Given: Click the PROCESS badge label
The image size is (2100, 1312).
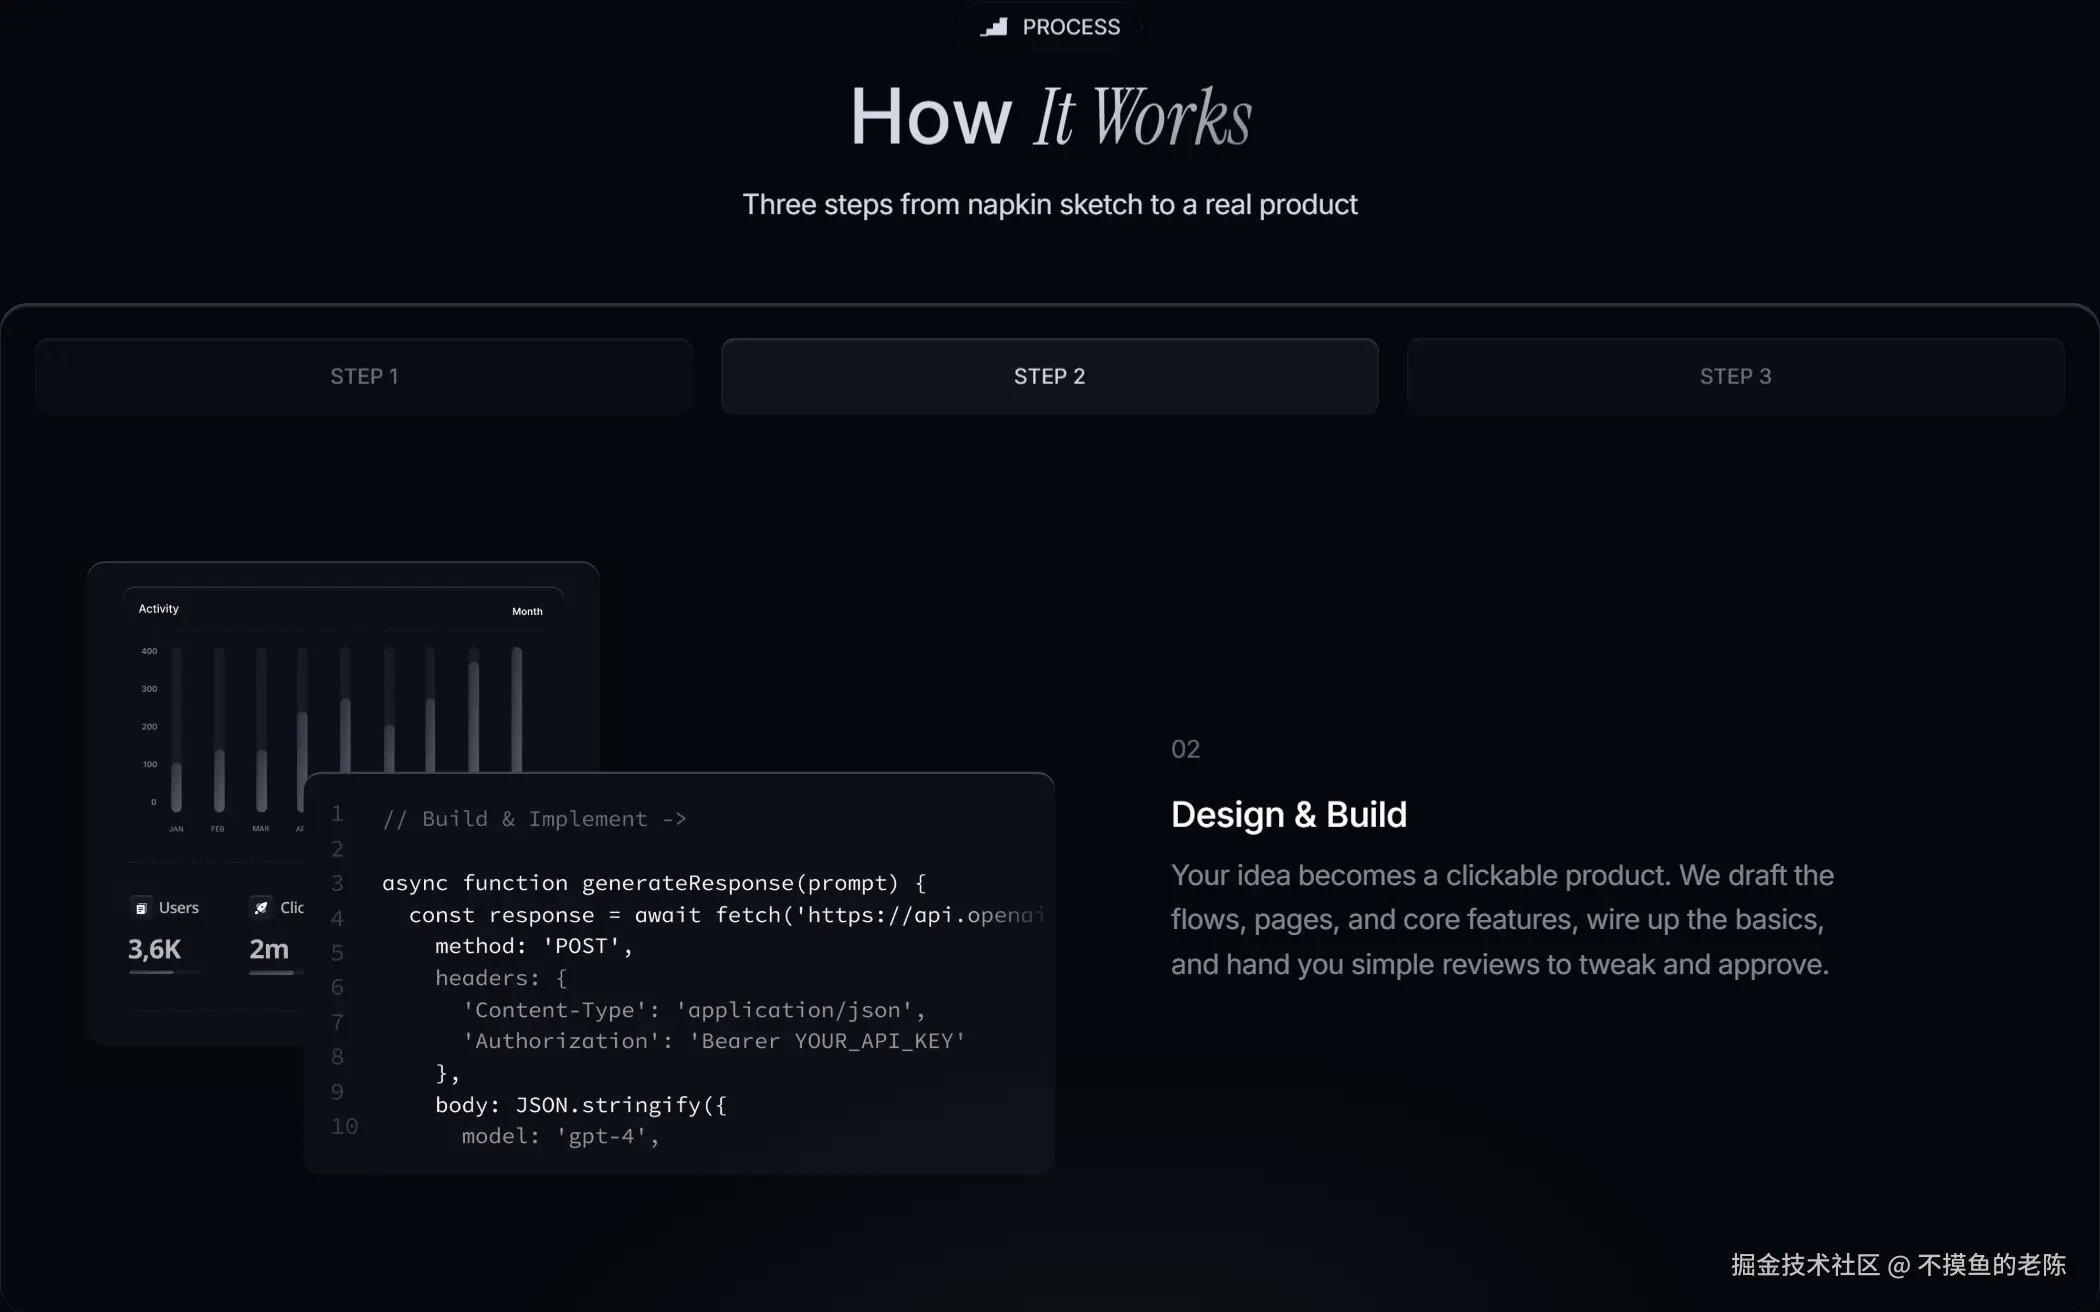Looking at the screenshot, I should [x=1070, y=27].
